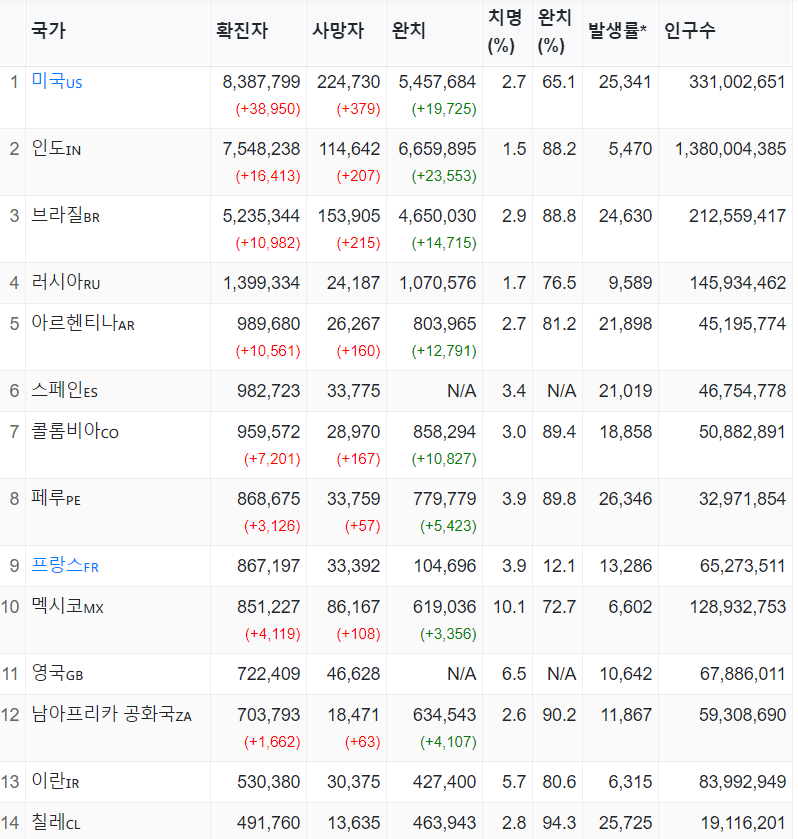This screenshot has width=798, height=839.
Task: Select the 스페인 ES country name
Action: pos(64,391)
